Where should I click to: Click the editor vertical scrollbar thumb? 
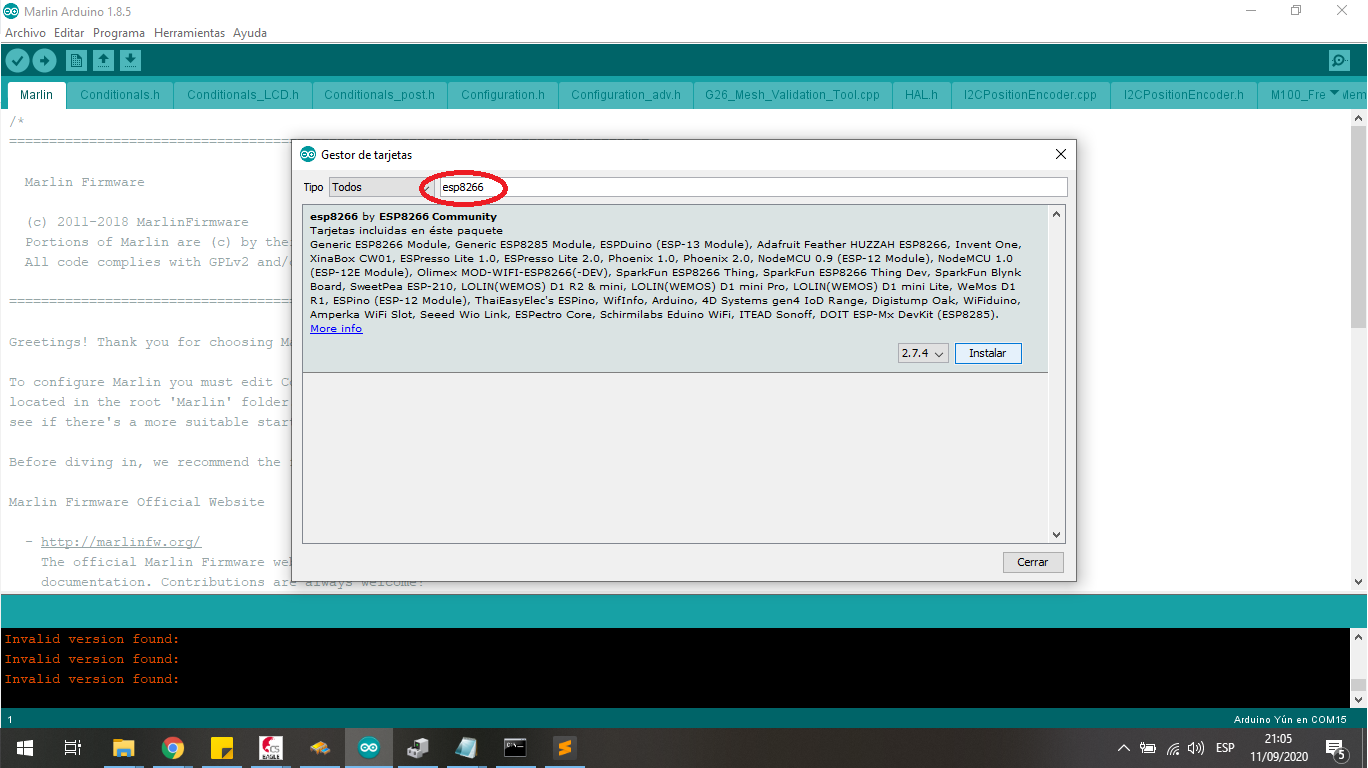click(x=1359, y=226)
